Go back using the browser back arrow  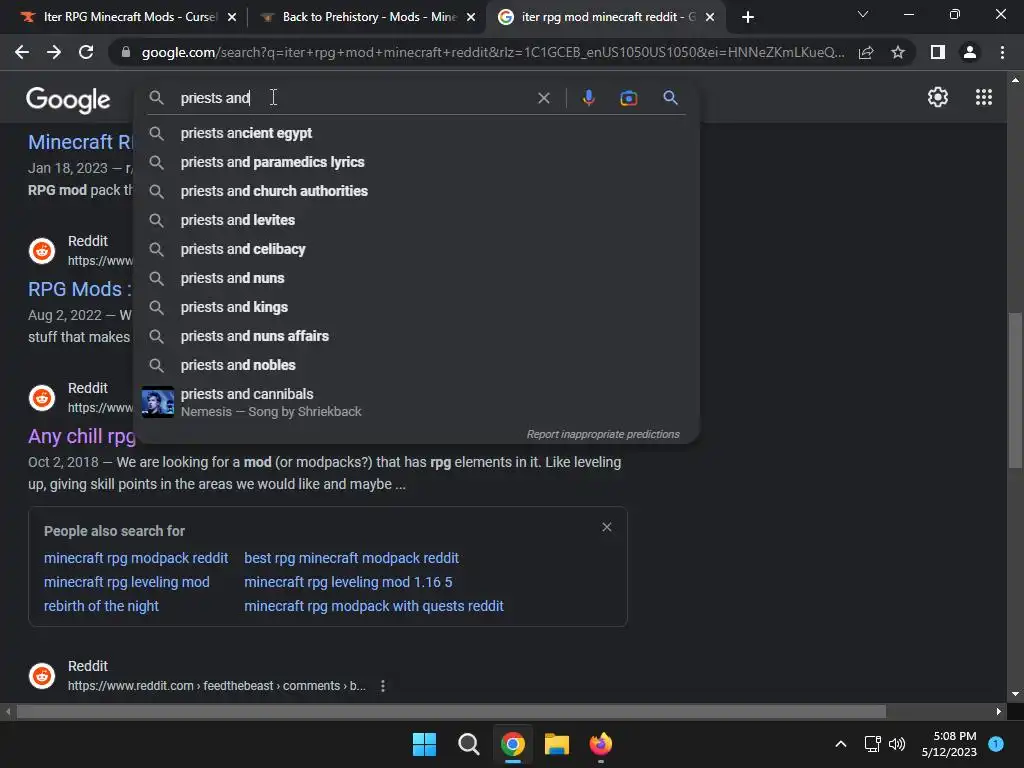(x=22, y=52)
